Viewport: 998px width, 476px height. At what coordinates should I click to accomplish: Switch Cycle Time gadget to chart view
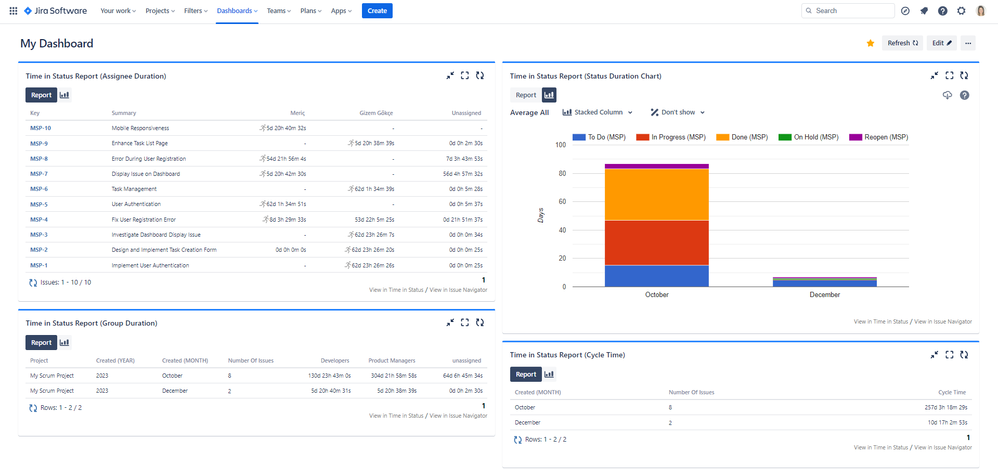tap(549, 374)
